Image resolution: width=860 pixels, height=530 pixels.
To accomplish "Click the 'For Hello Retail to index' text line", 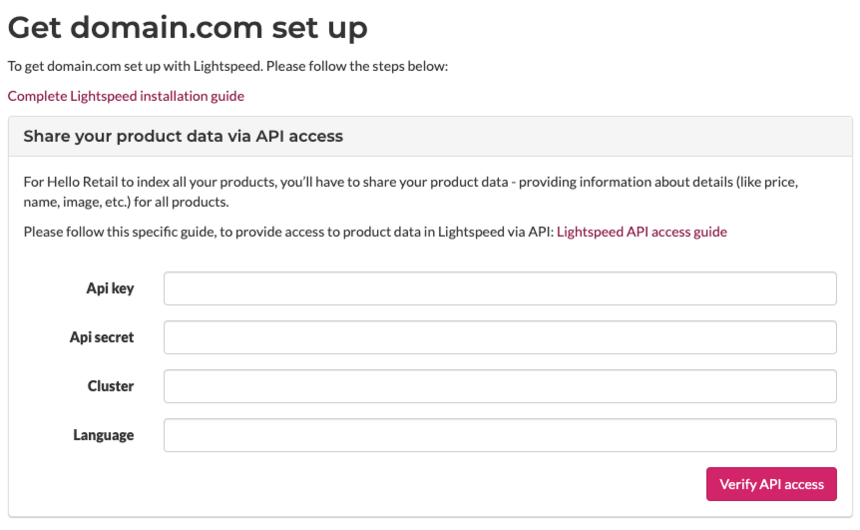I will click(x=300, y=184).
